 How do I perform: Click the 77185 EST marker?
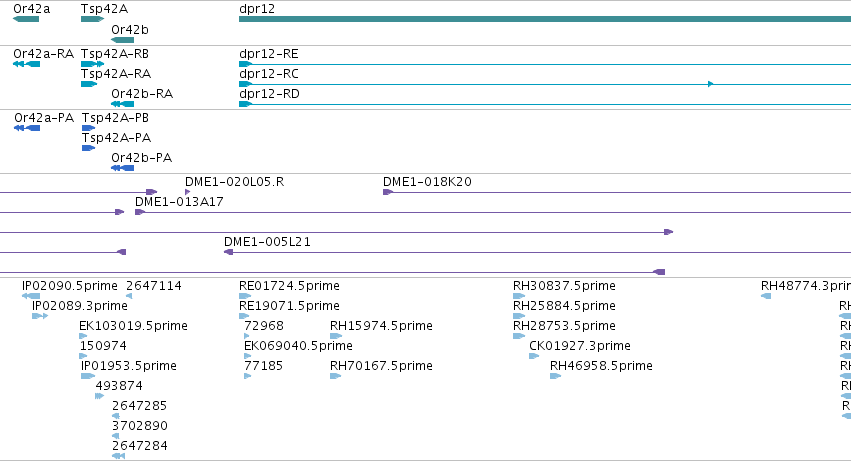247,376
